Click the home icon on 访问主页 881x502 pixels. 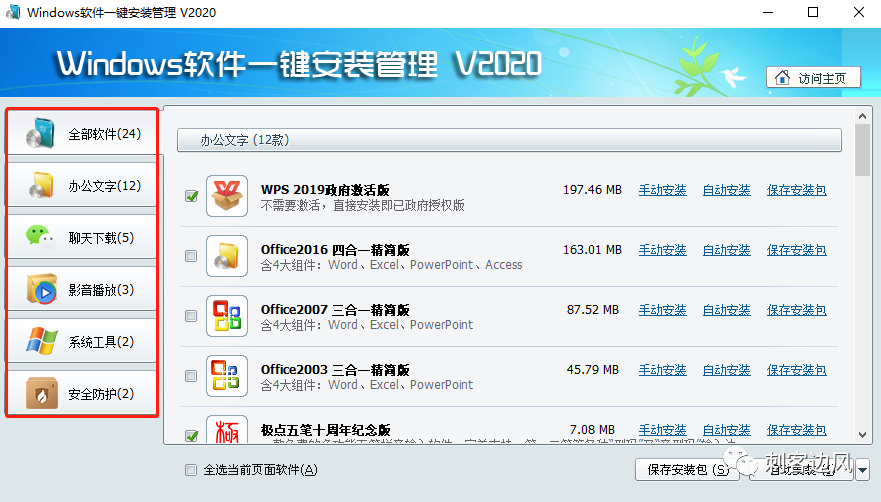coord(782,78)
